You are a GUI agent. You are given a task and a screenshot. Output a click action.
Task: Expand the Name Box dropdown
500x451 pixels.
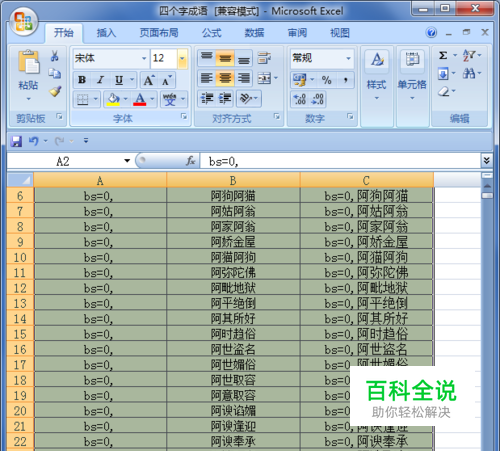127,161
